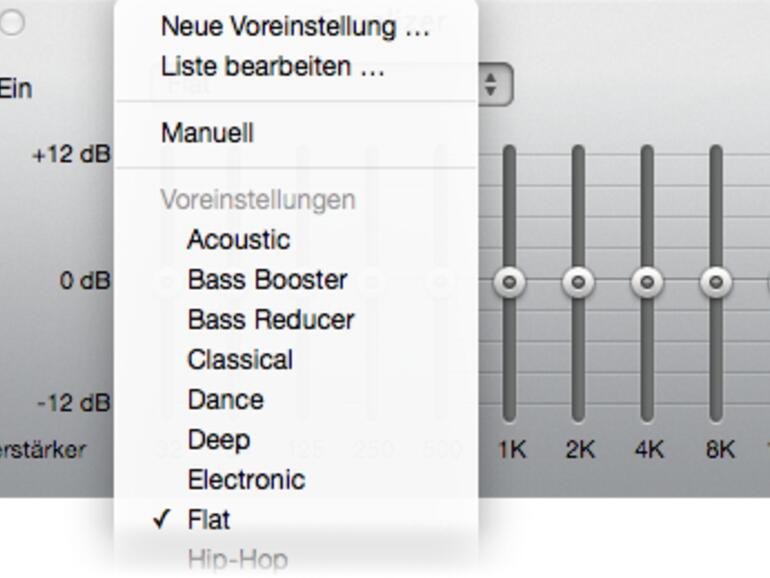Click the 1K frequency slider knob
Screen dimensions: 770x578
pyautogui.click(x=510, y=283)
